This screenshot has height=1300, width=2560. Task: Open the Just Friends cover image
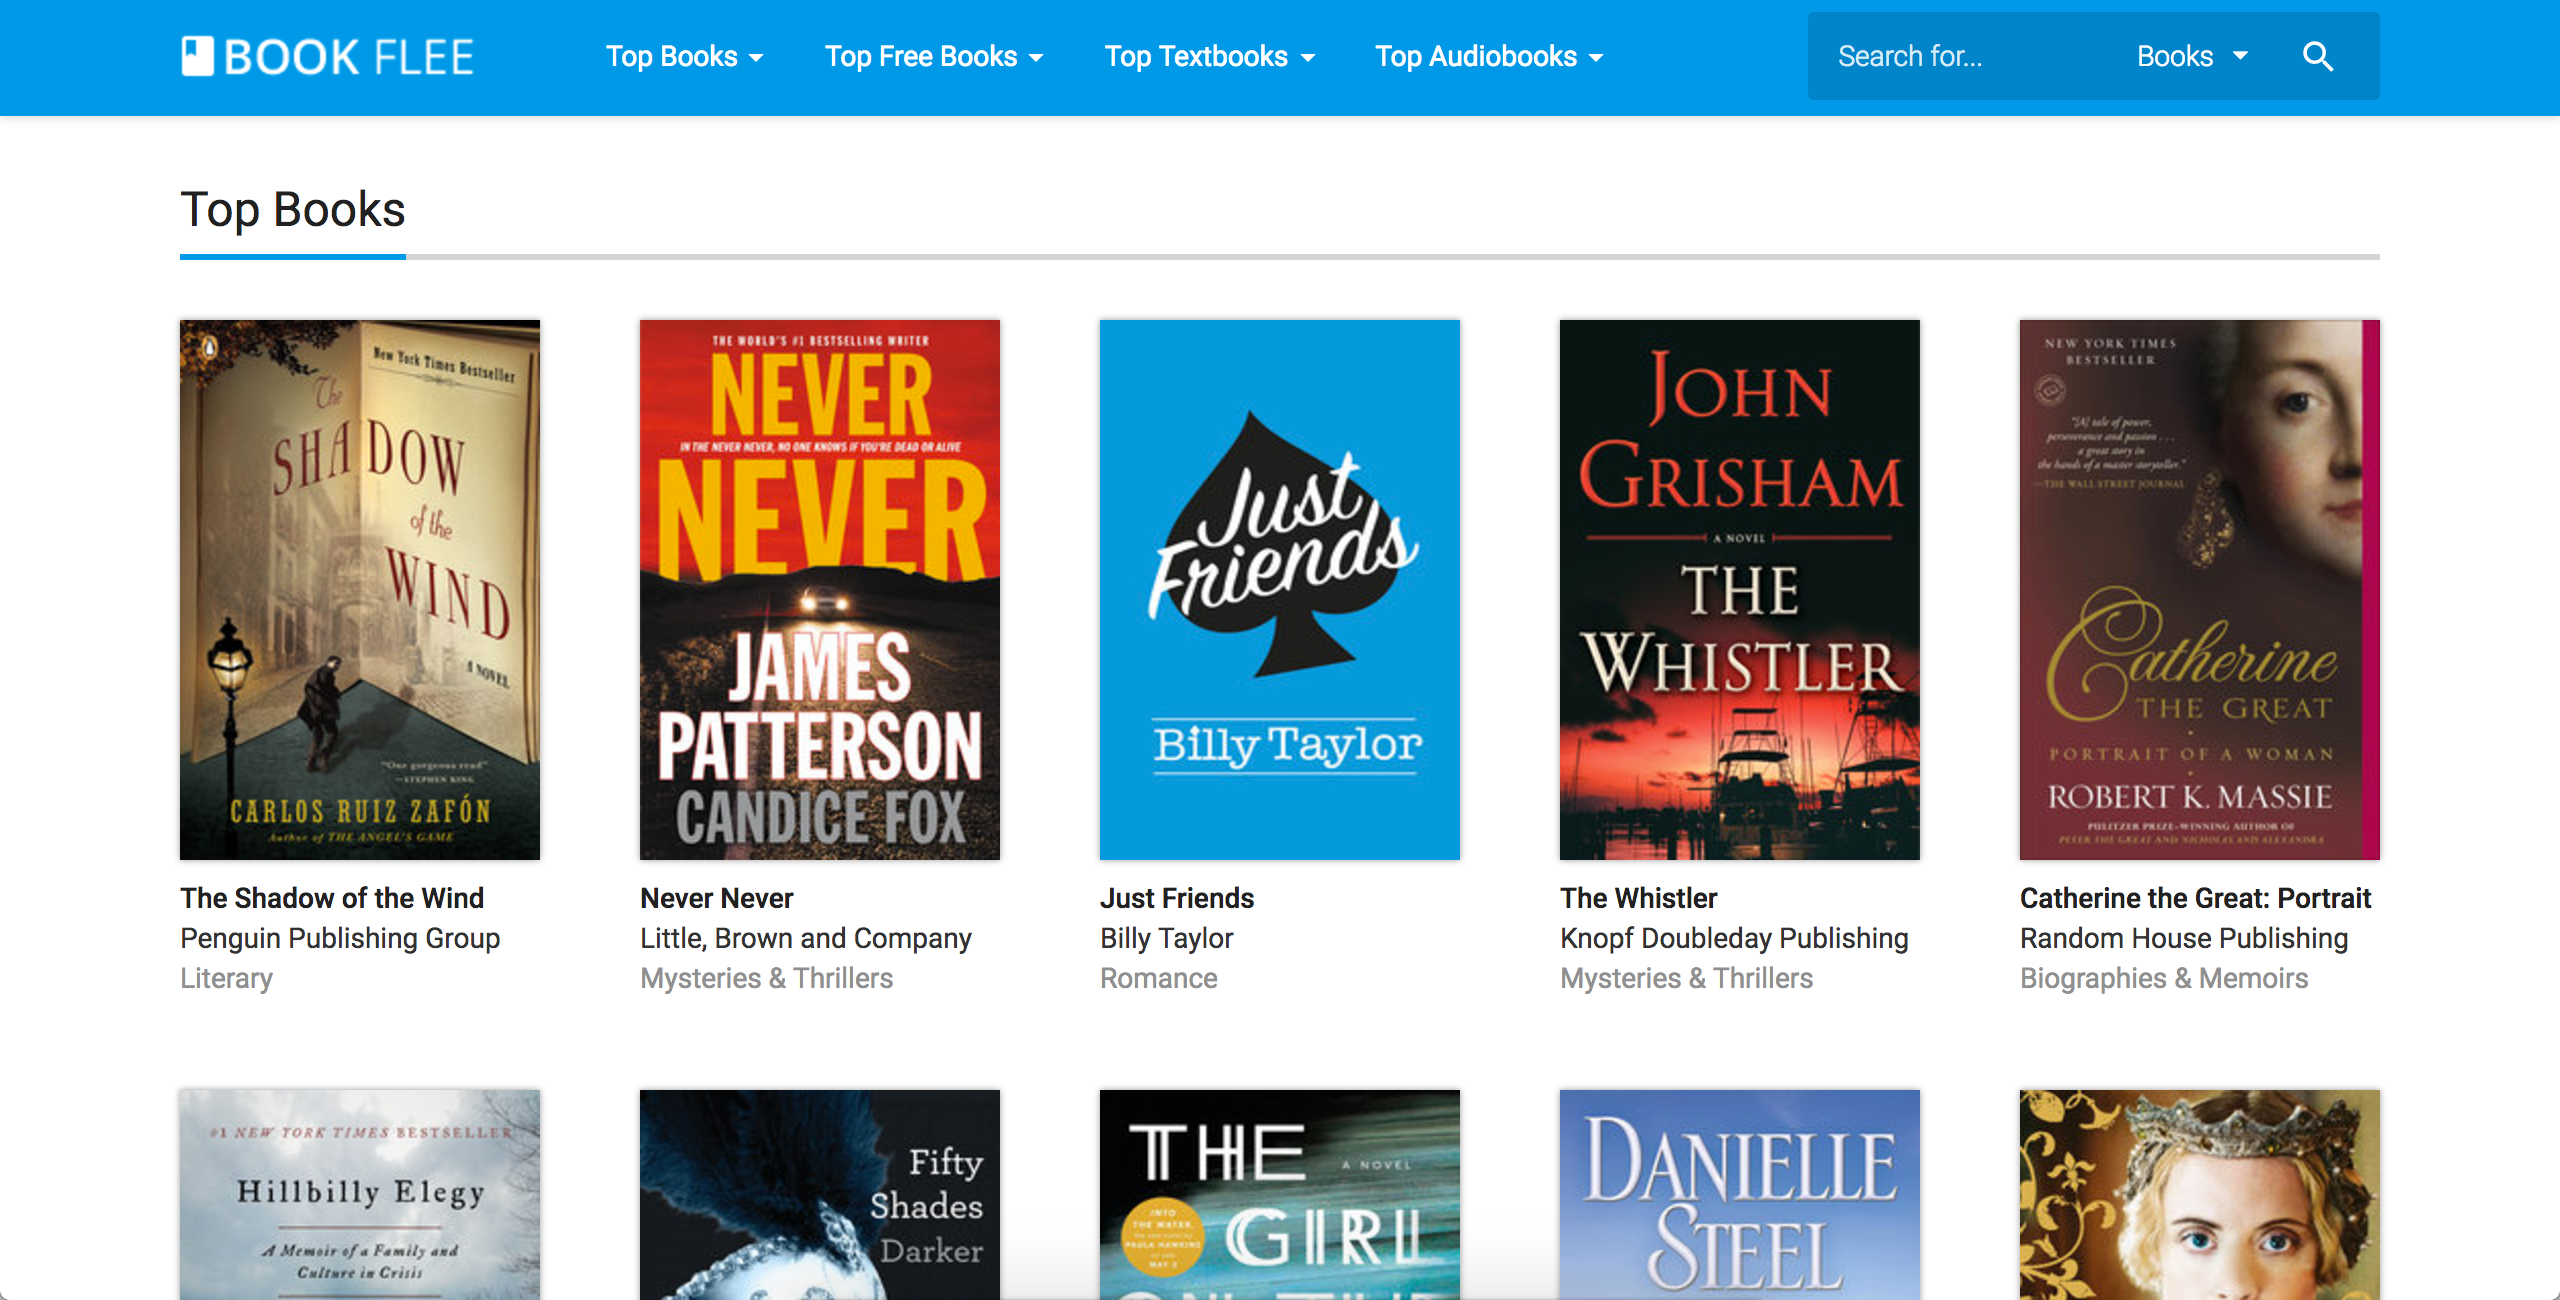click(1280, 589)
